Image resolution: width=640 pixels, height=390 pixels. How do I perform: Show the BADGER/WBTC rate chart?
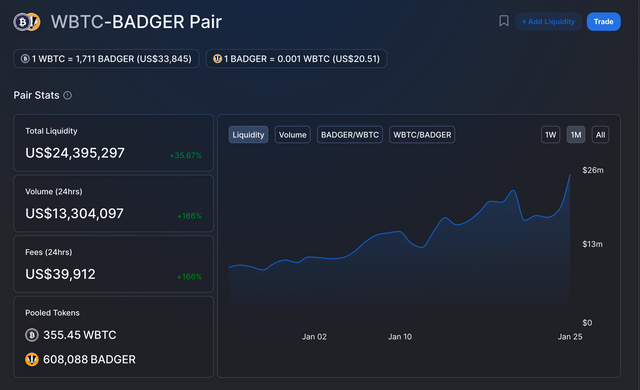coord(350,135)
